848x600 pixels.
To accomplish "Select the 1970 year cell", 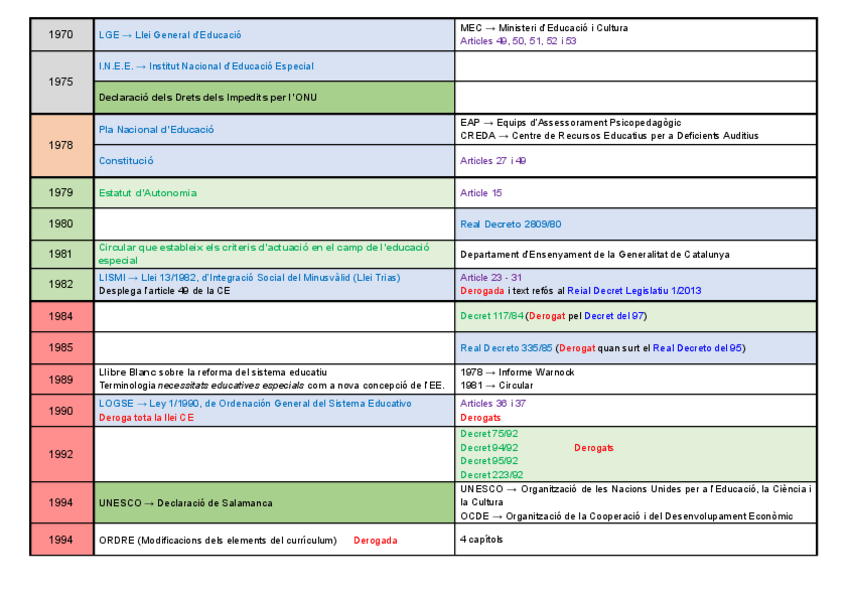I will click(x=62, y=33).
